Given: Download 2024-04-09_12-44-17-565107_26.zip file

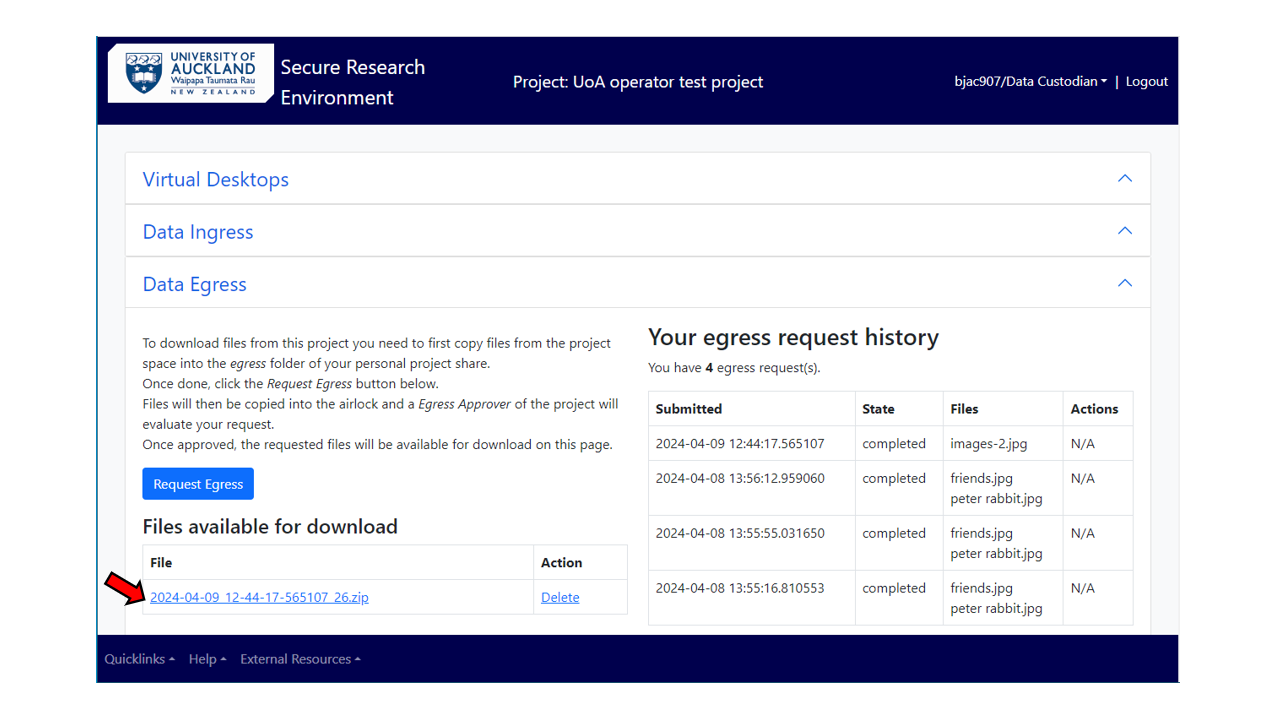Looking at the screenshot, I should tap(259, 597).
